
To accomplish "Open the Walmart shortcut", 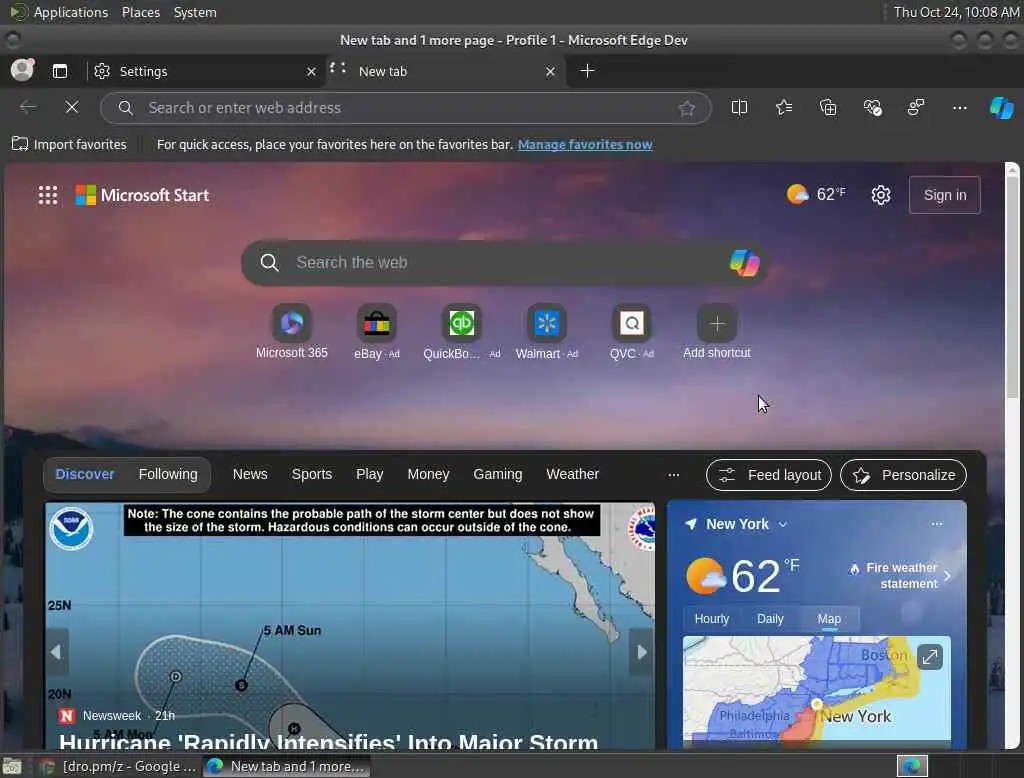I will (547, 331).
